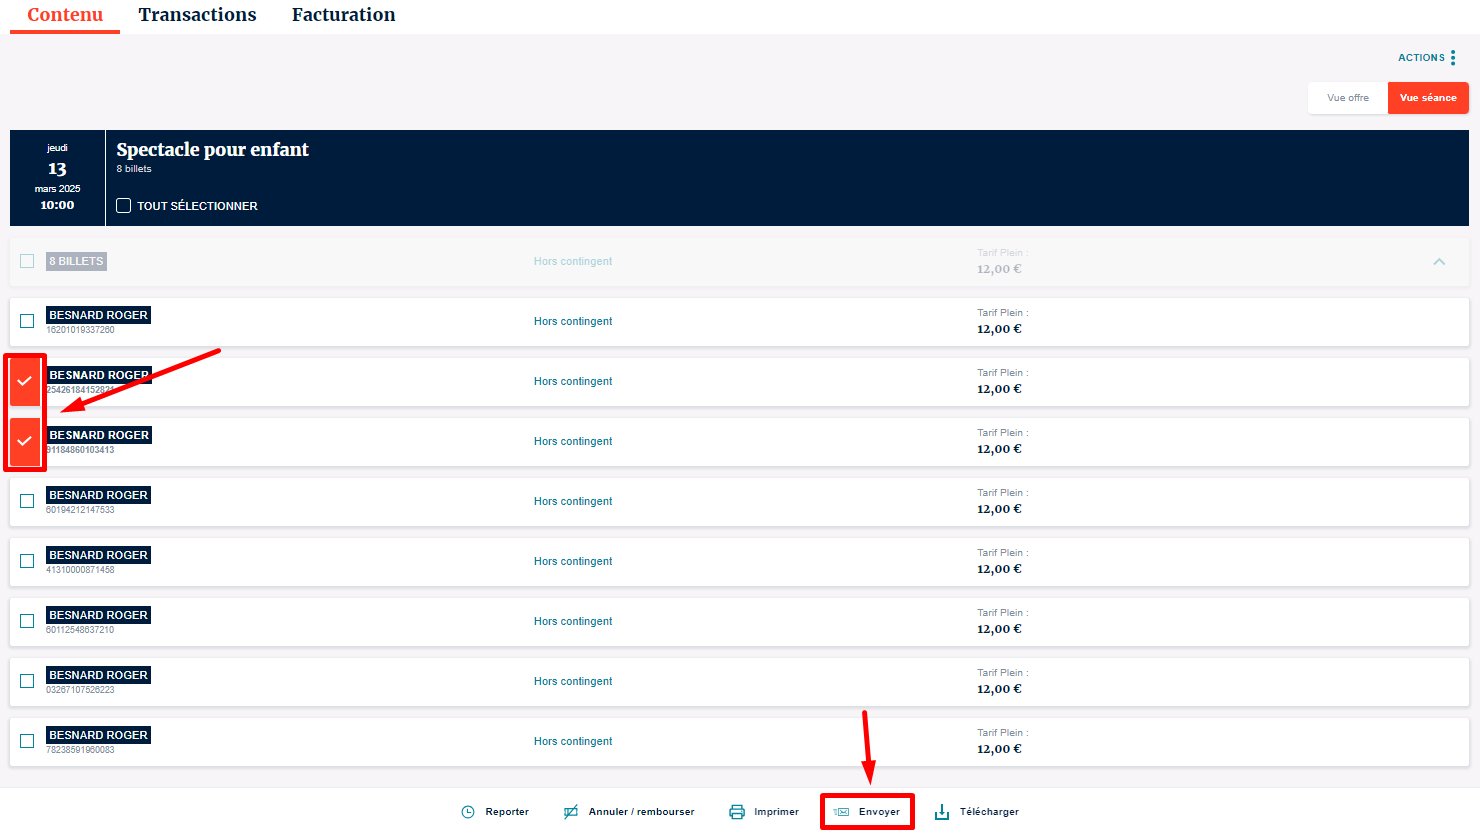Click the Spectacle pour enfant title
This screenshot has height=834, width=1480.
pos(212,150)
